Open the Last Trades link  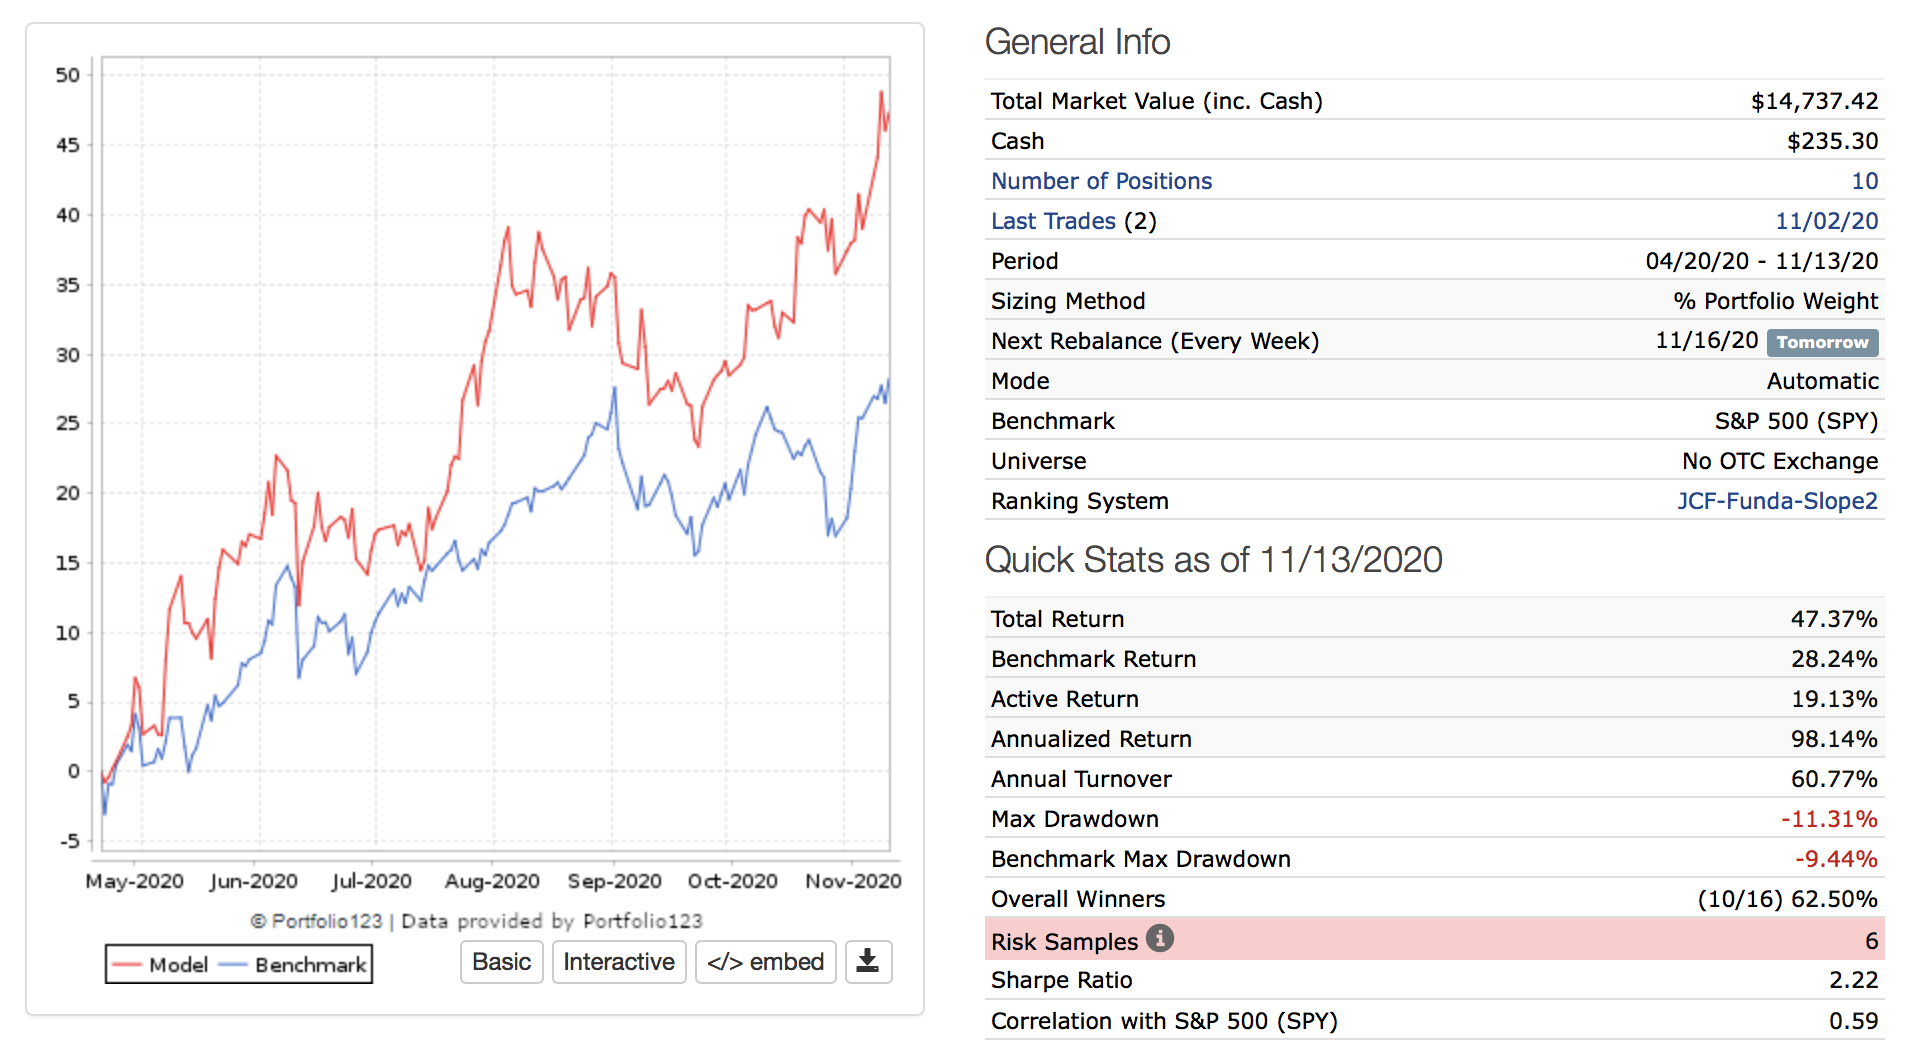coord(1052,221)
